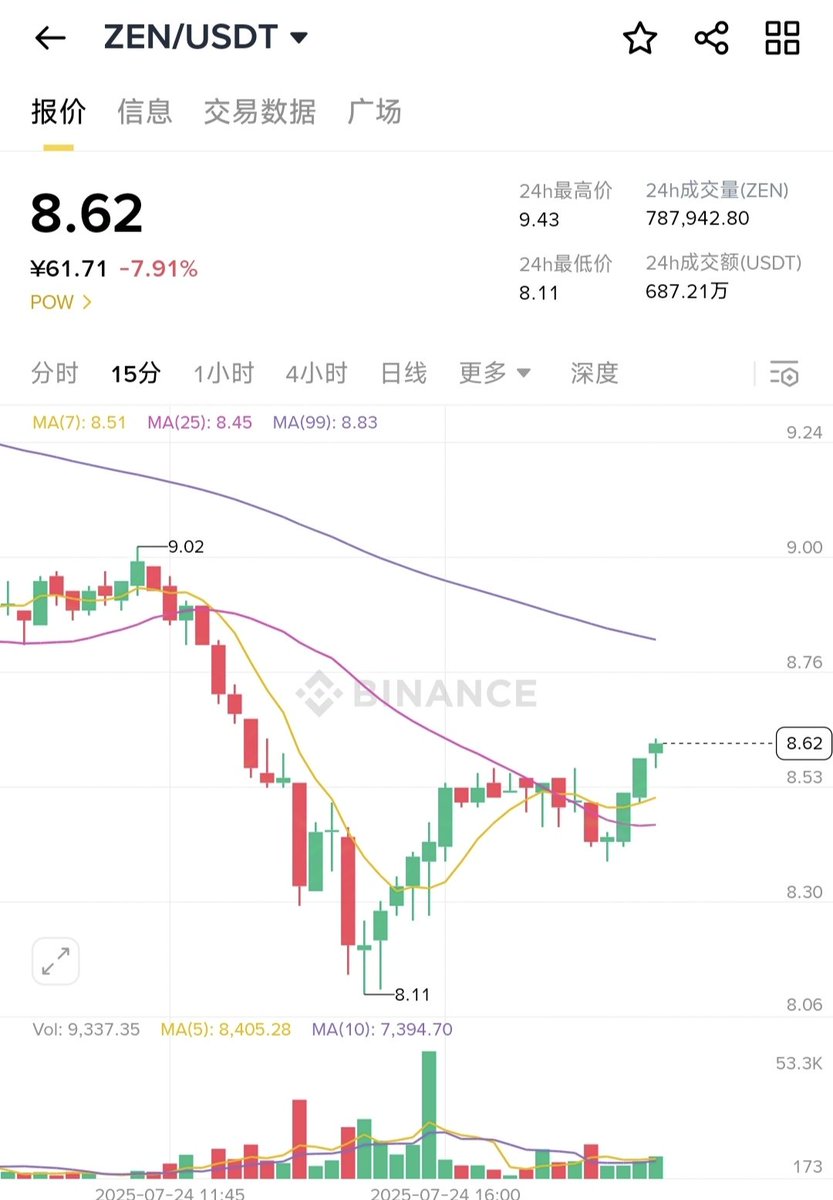Screen dimensions: 833x1200
Task: Select the 日线 timeframe
Action: 404,373
